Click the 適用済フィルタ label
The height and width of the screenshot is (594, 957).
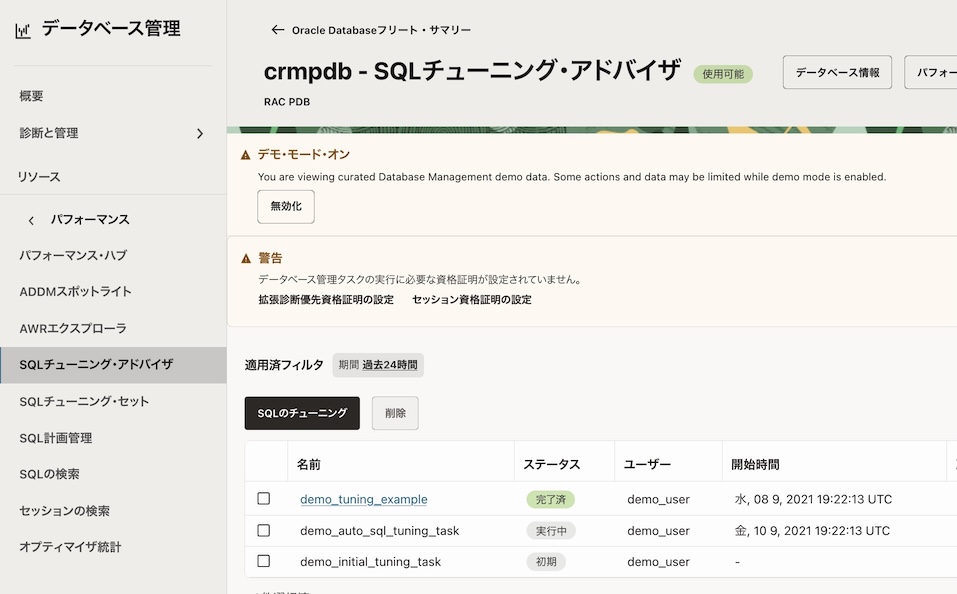[x=284, y=365]
